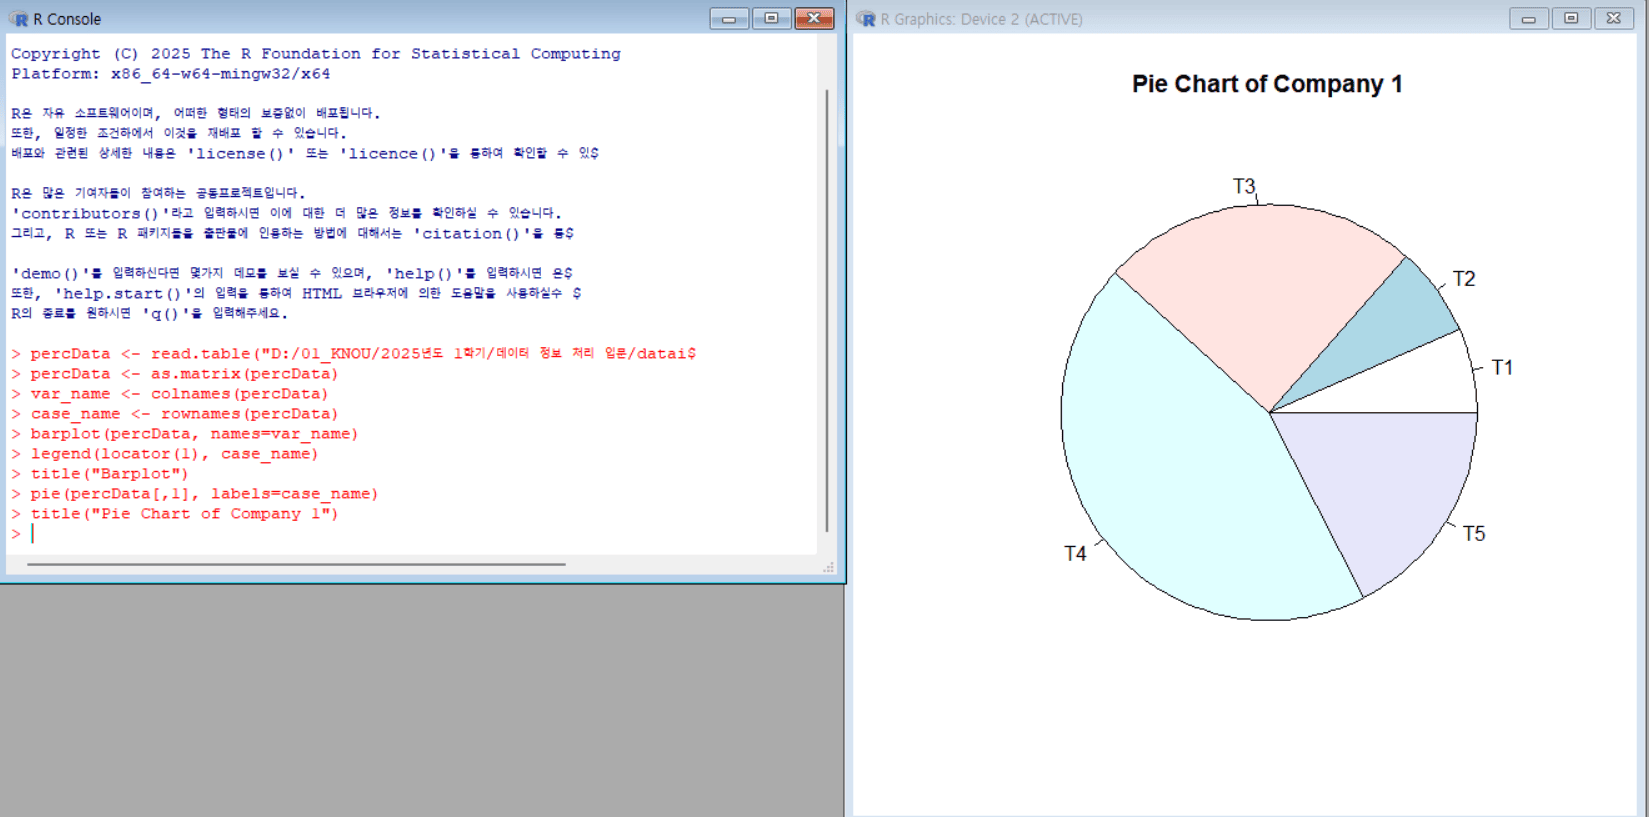Select the white T1 pie slice
This screenshot has width=1649, height=817.
tap(1430, 378)
